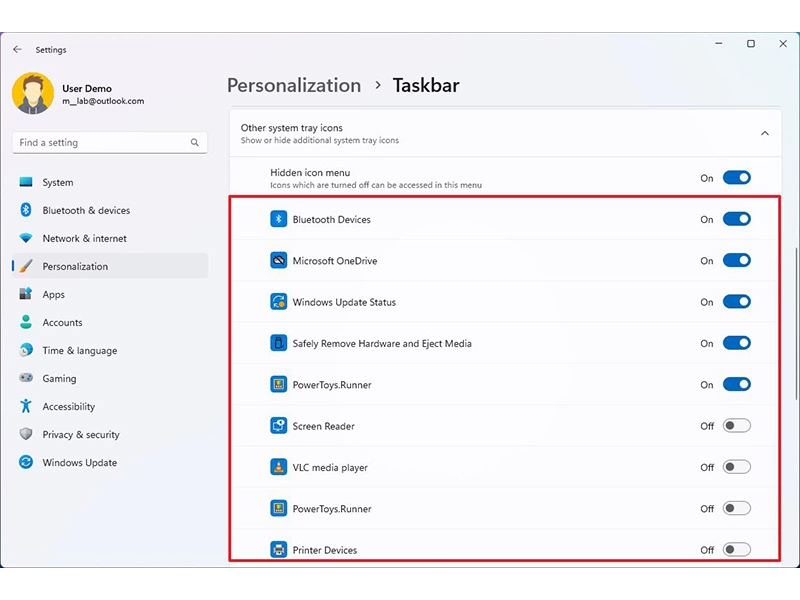Turn on the Printer Devices switch
800x600 pixels.
click(x=737, y=549)
